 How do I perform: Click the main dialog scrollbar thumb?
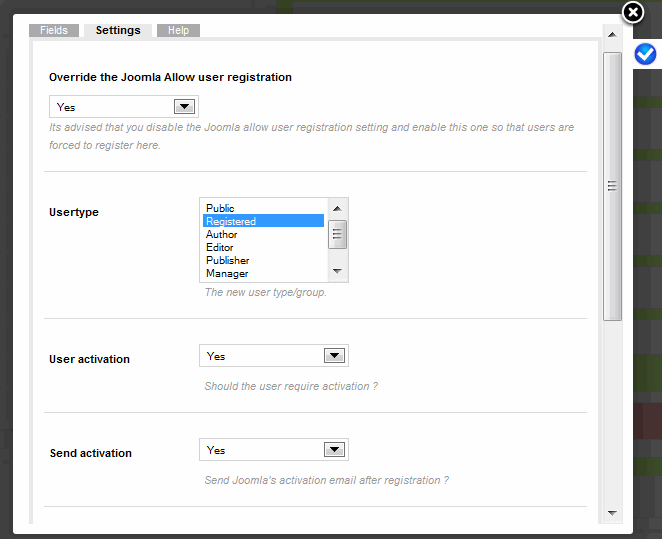tap(612, 186)
